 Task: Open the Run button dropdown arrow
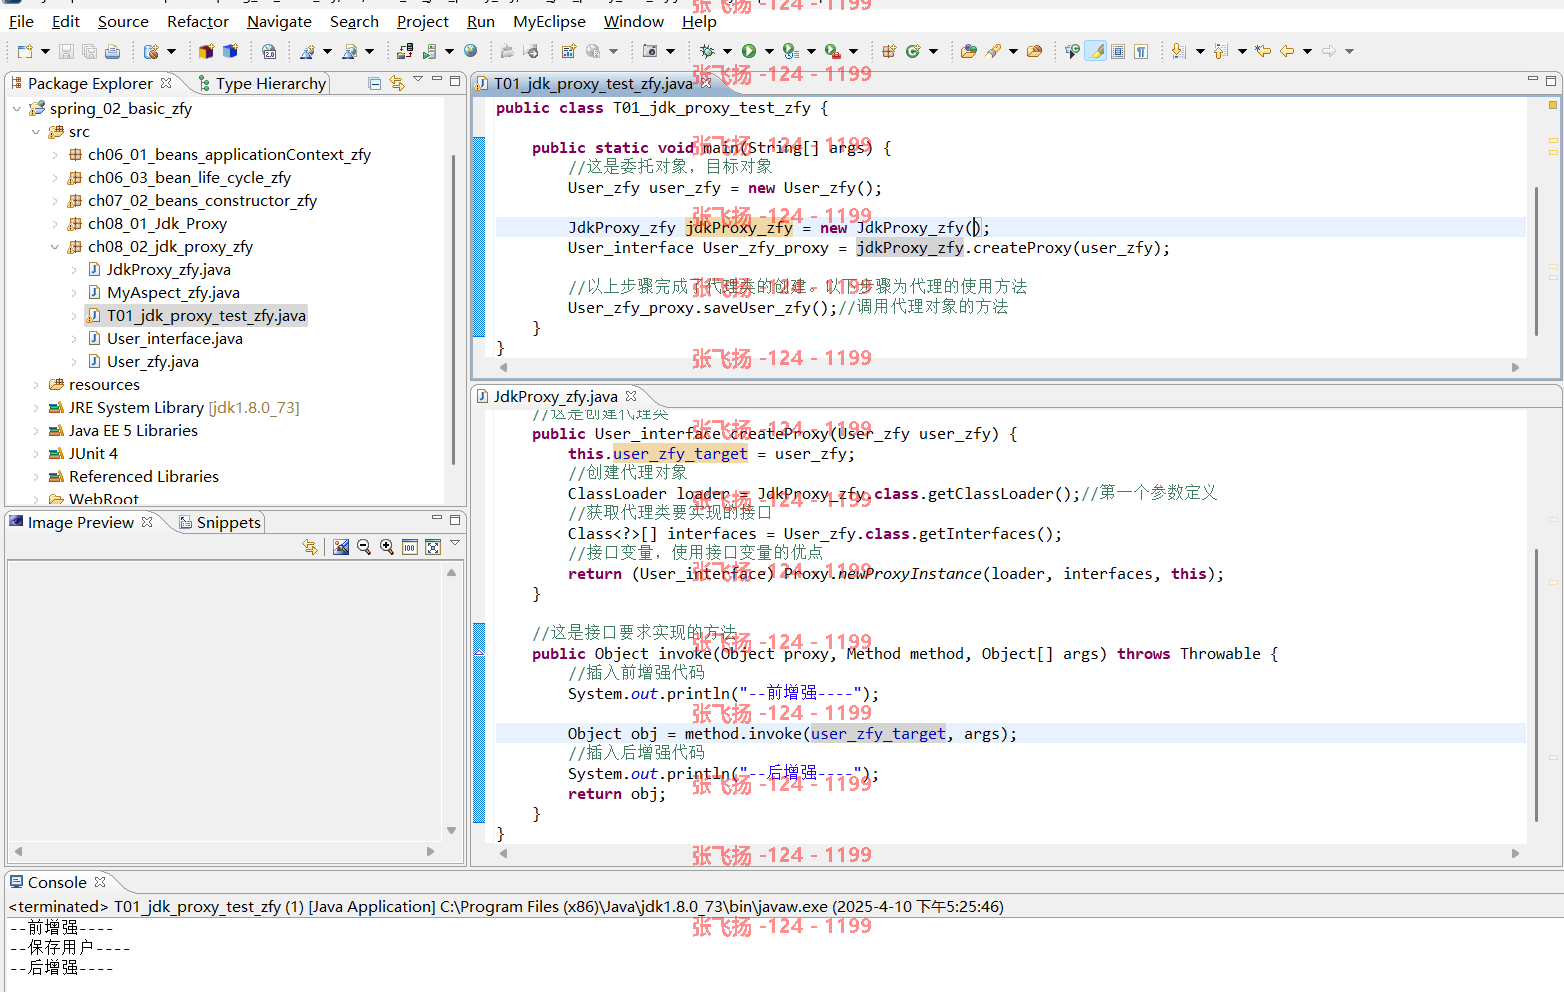click(x=768, y=51)
